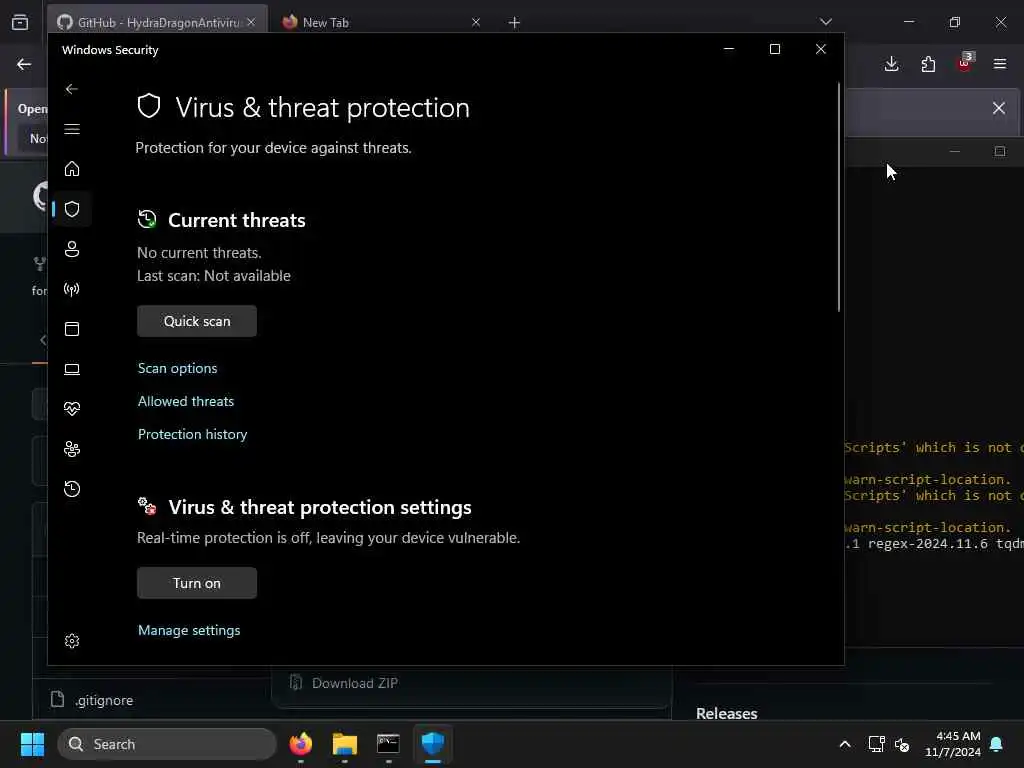Open Protection history link
1024x768 pixels.
193,434
